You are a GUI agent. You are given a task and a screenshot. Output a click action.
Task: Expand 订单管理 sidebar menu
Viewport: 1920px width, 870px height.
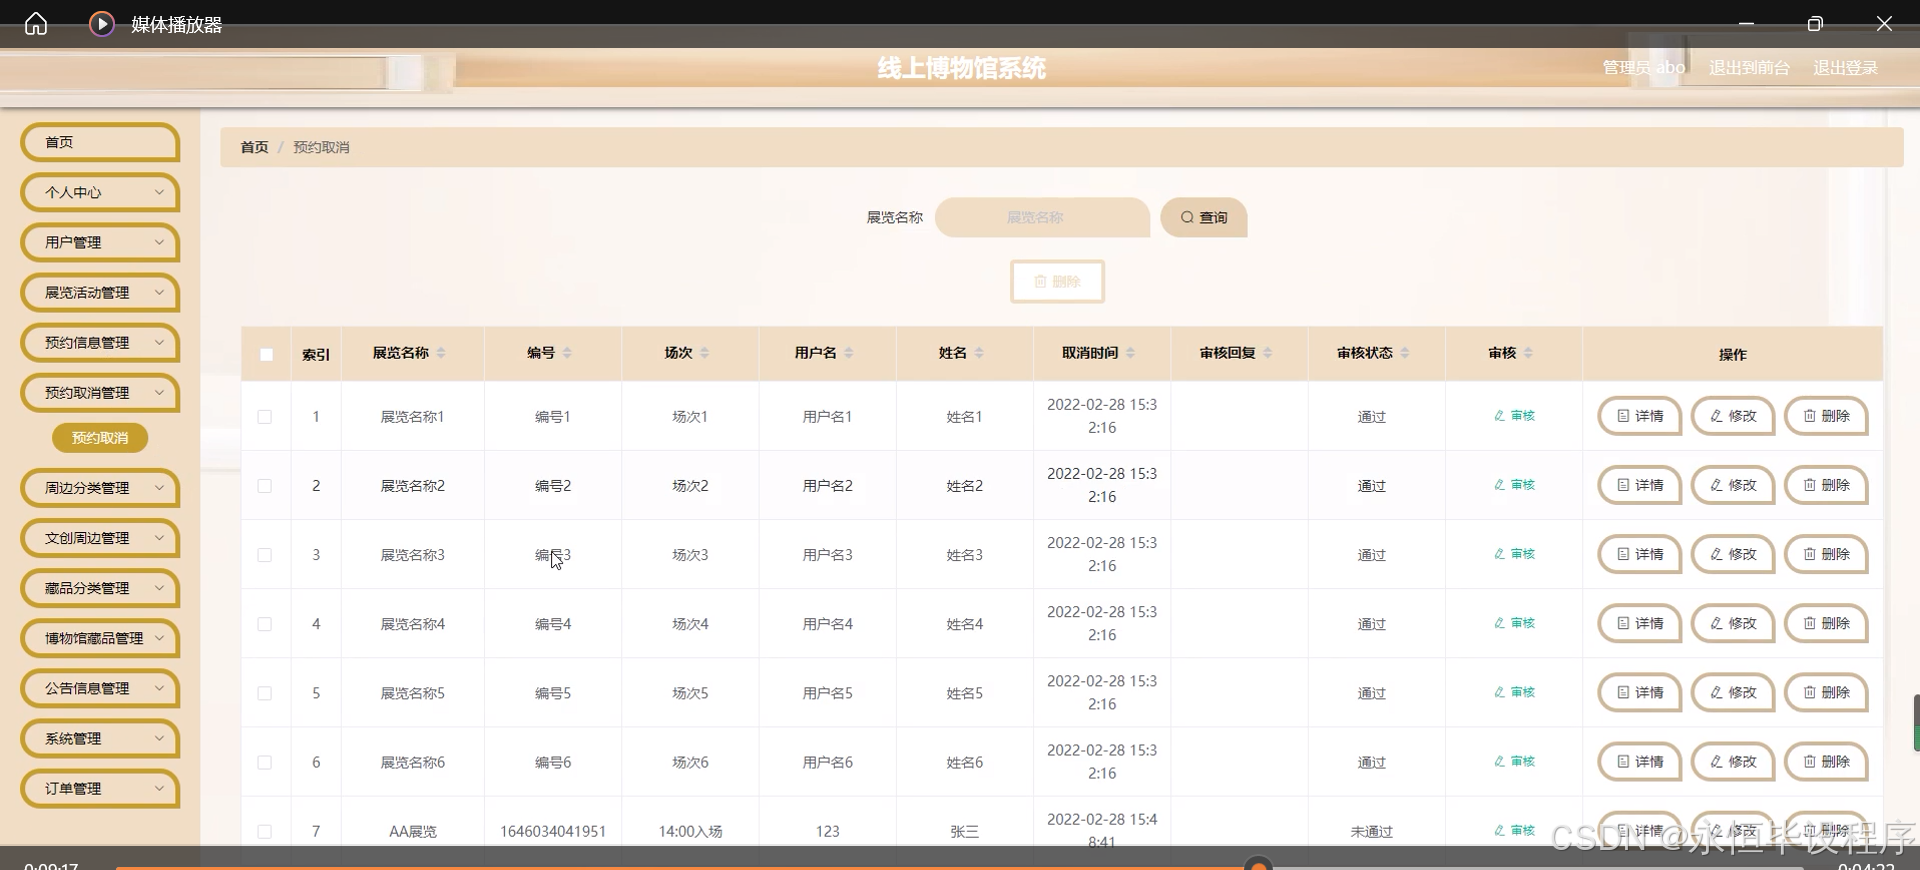(x=100, y=788)
